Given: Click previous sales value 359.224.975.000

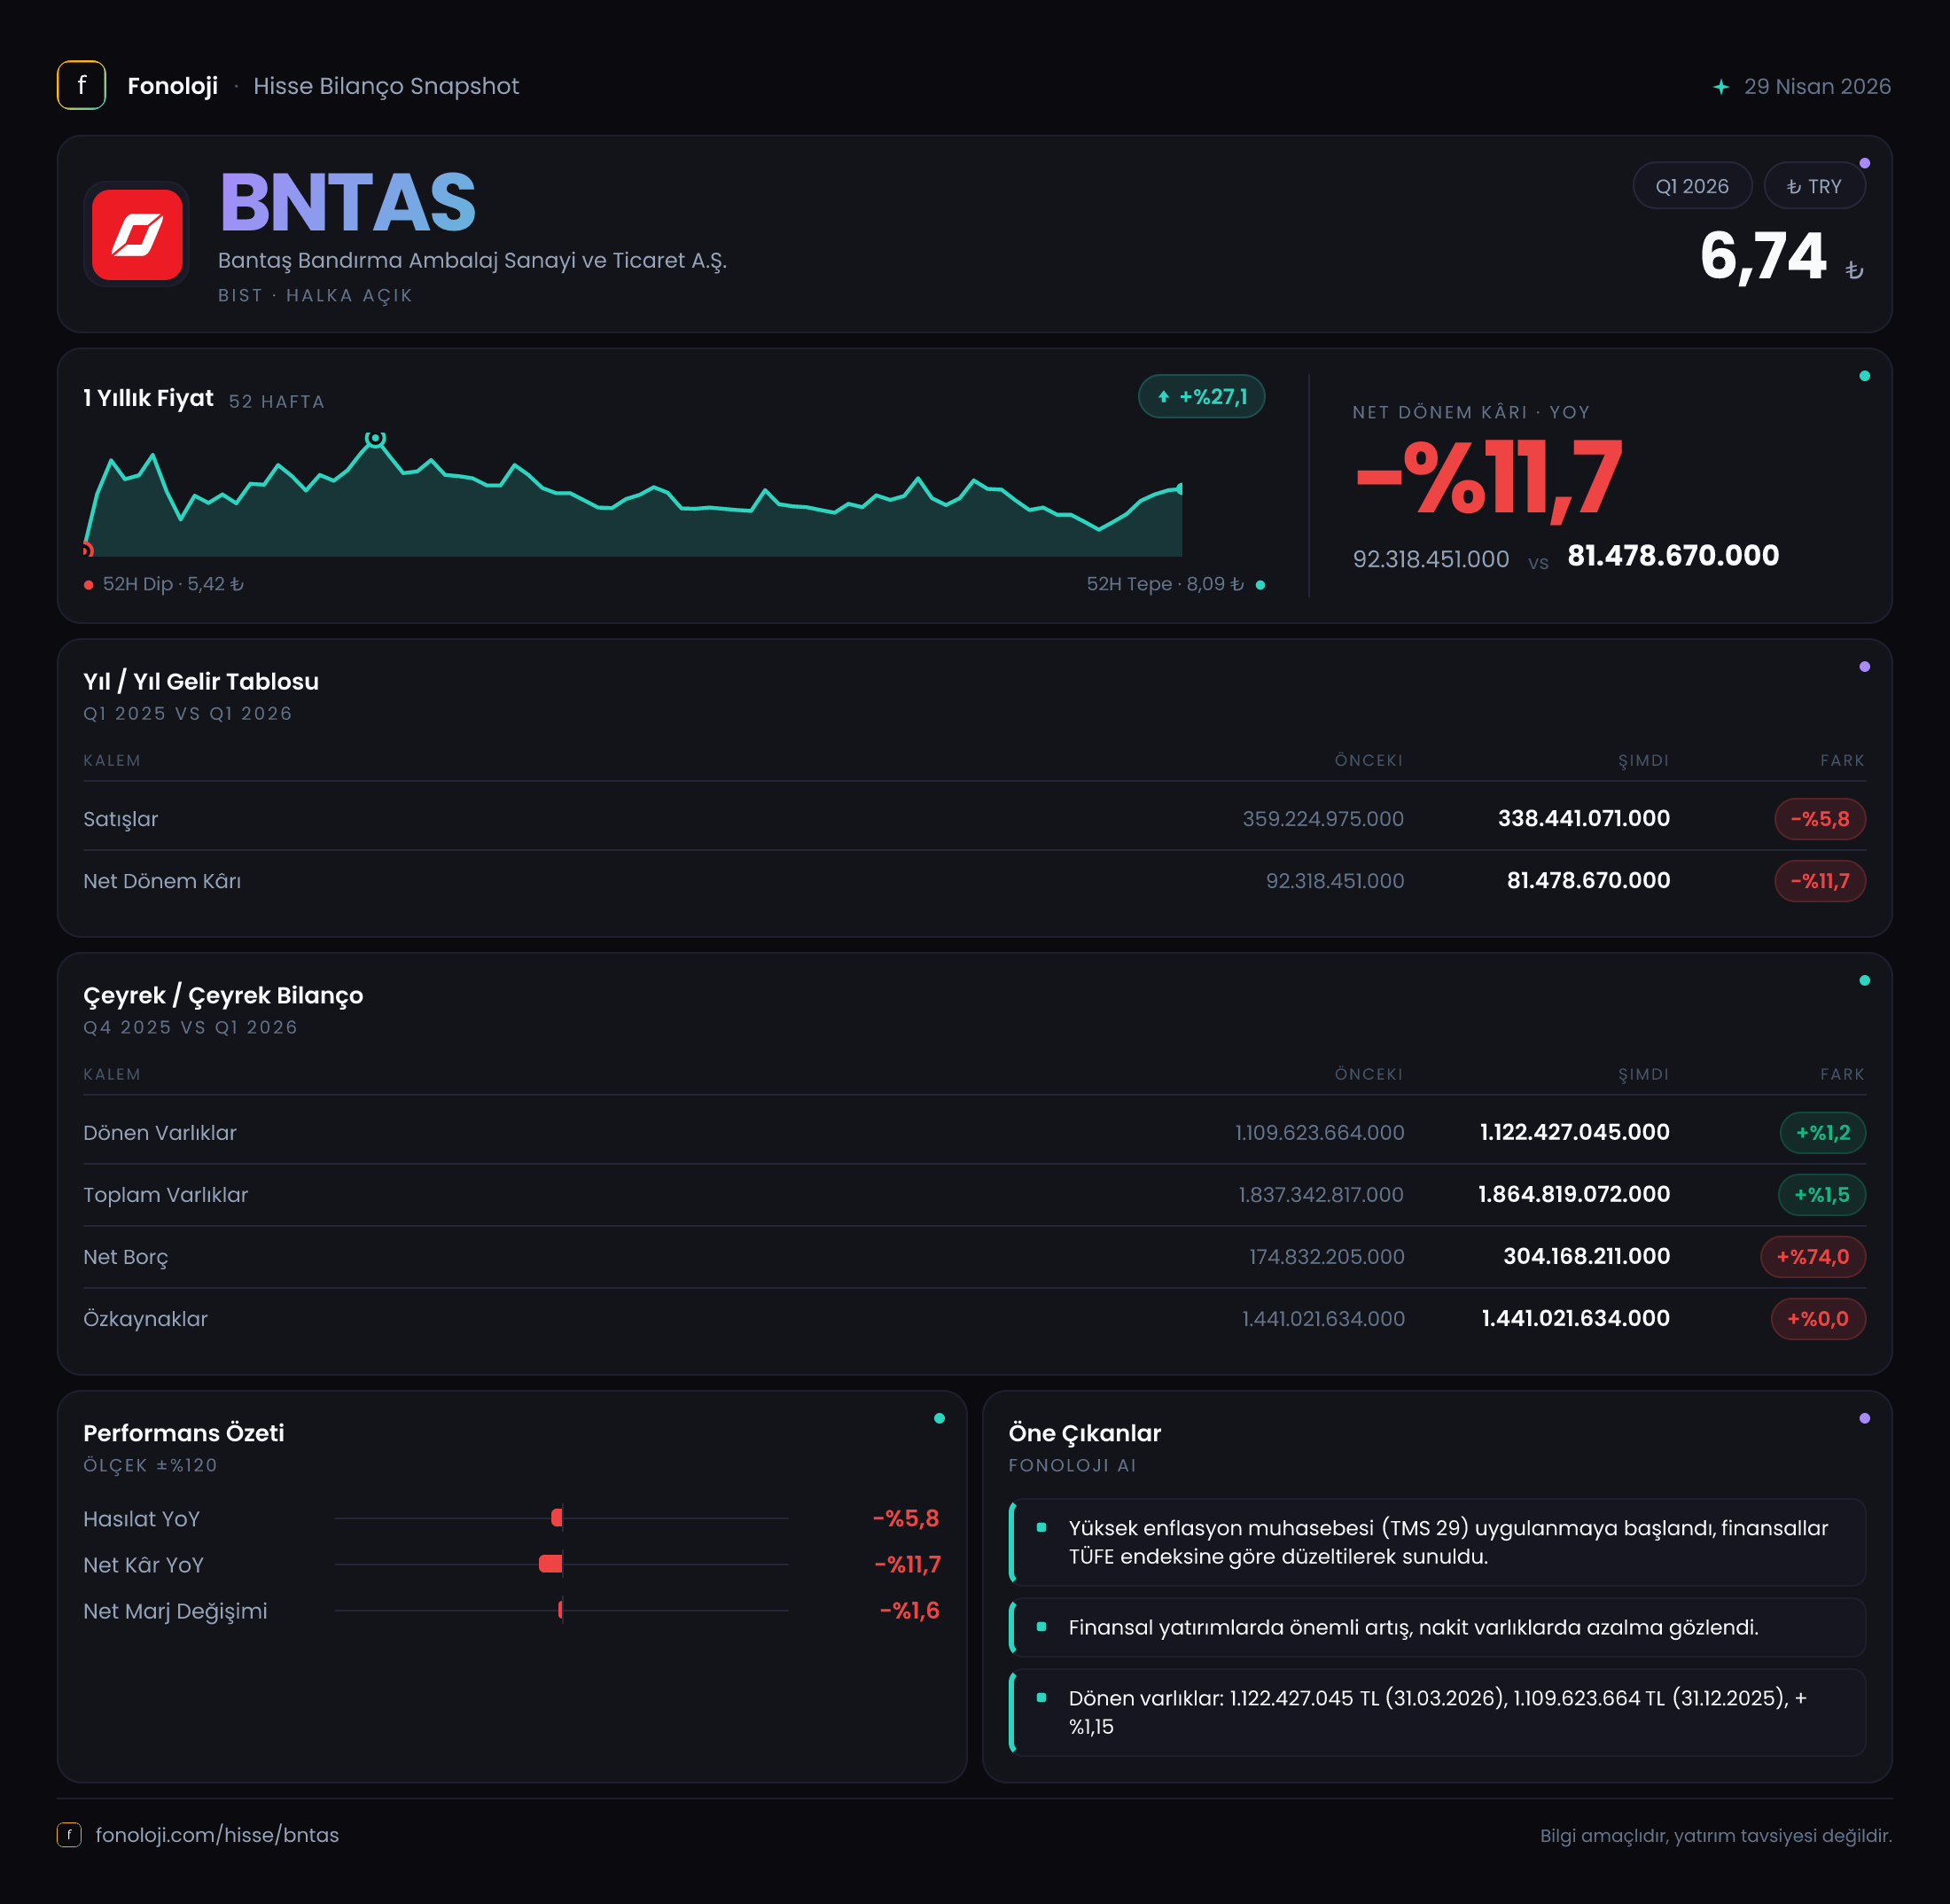Looking at the screenshot, I should [x=1323, y=819].
